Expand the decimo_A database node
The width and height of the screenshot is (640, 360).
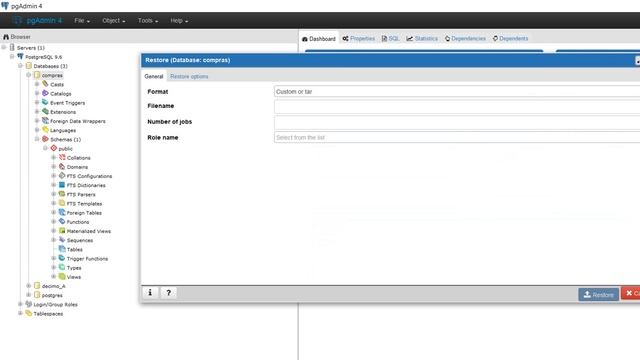click(x=29, y=285)
